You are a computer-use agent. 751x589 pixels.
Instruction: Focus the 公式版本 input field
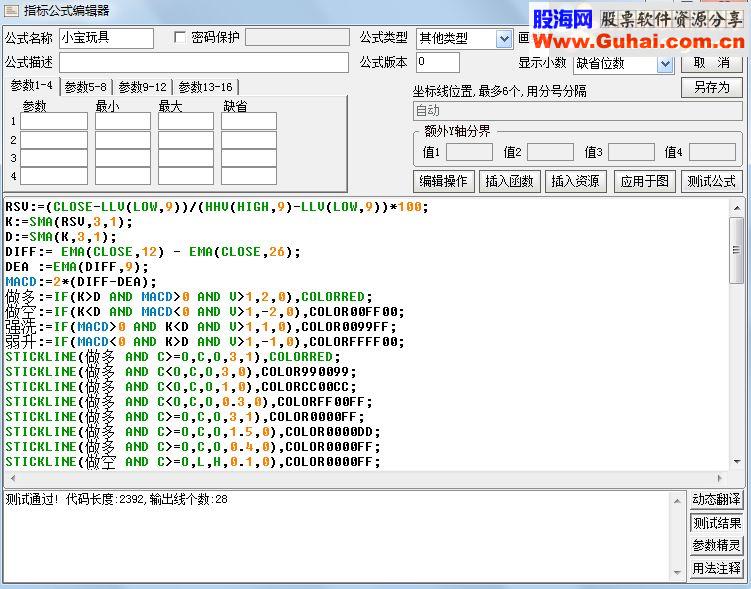tap(438, 62)
